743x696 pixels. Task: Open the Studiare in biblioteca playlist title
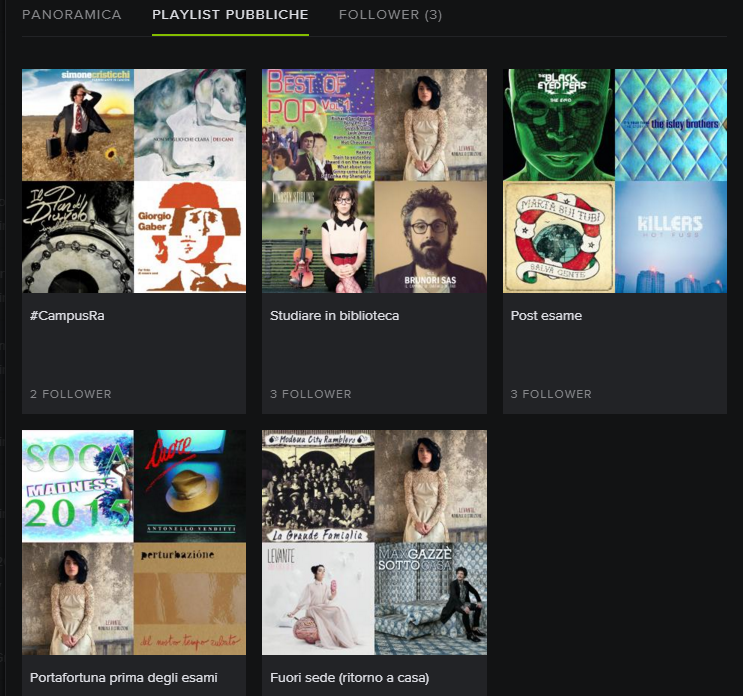(x=334, y=316)
